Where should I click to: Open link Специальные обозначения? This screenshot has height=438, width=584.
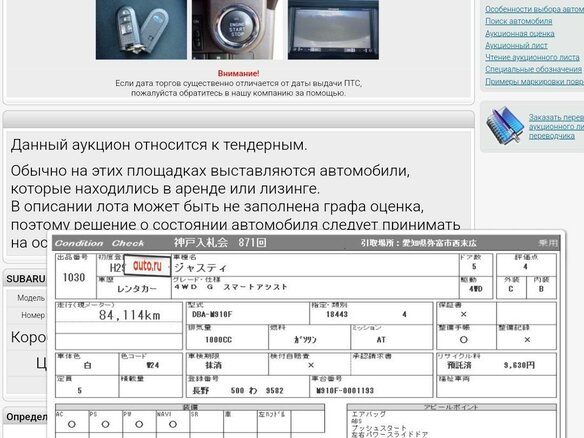coord(533,69)
